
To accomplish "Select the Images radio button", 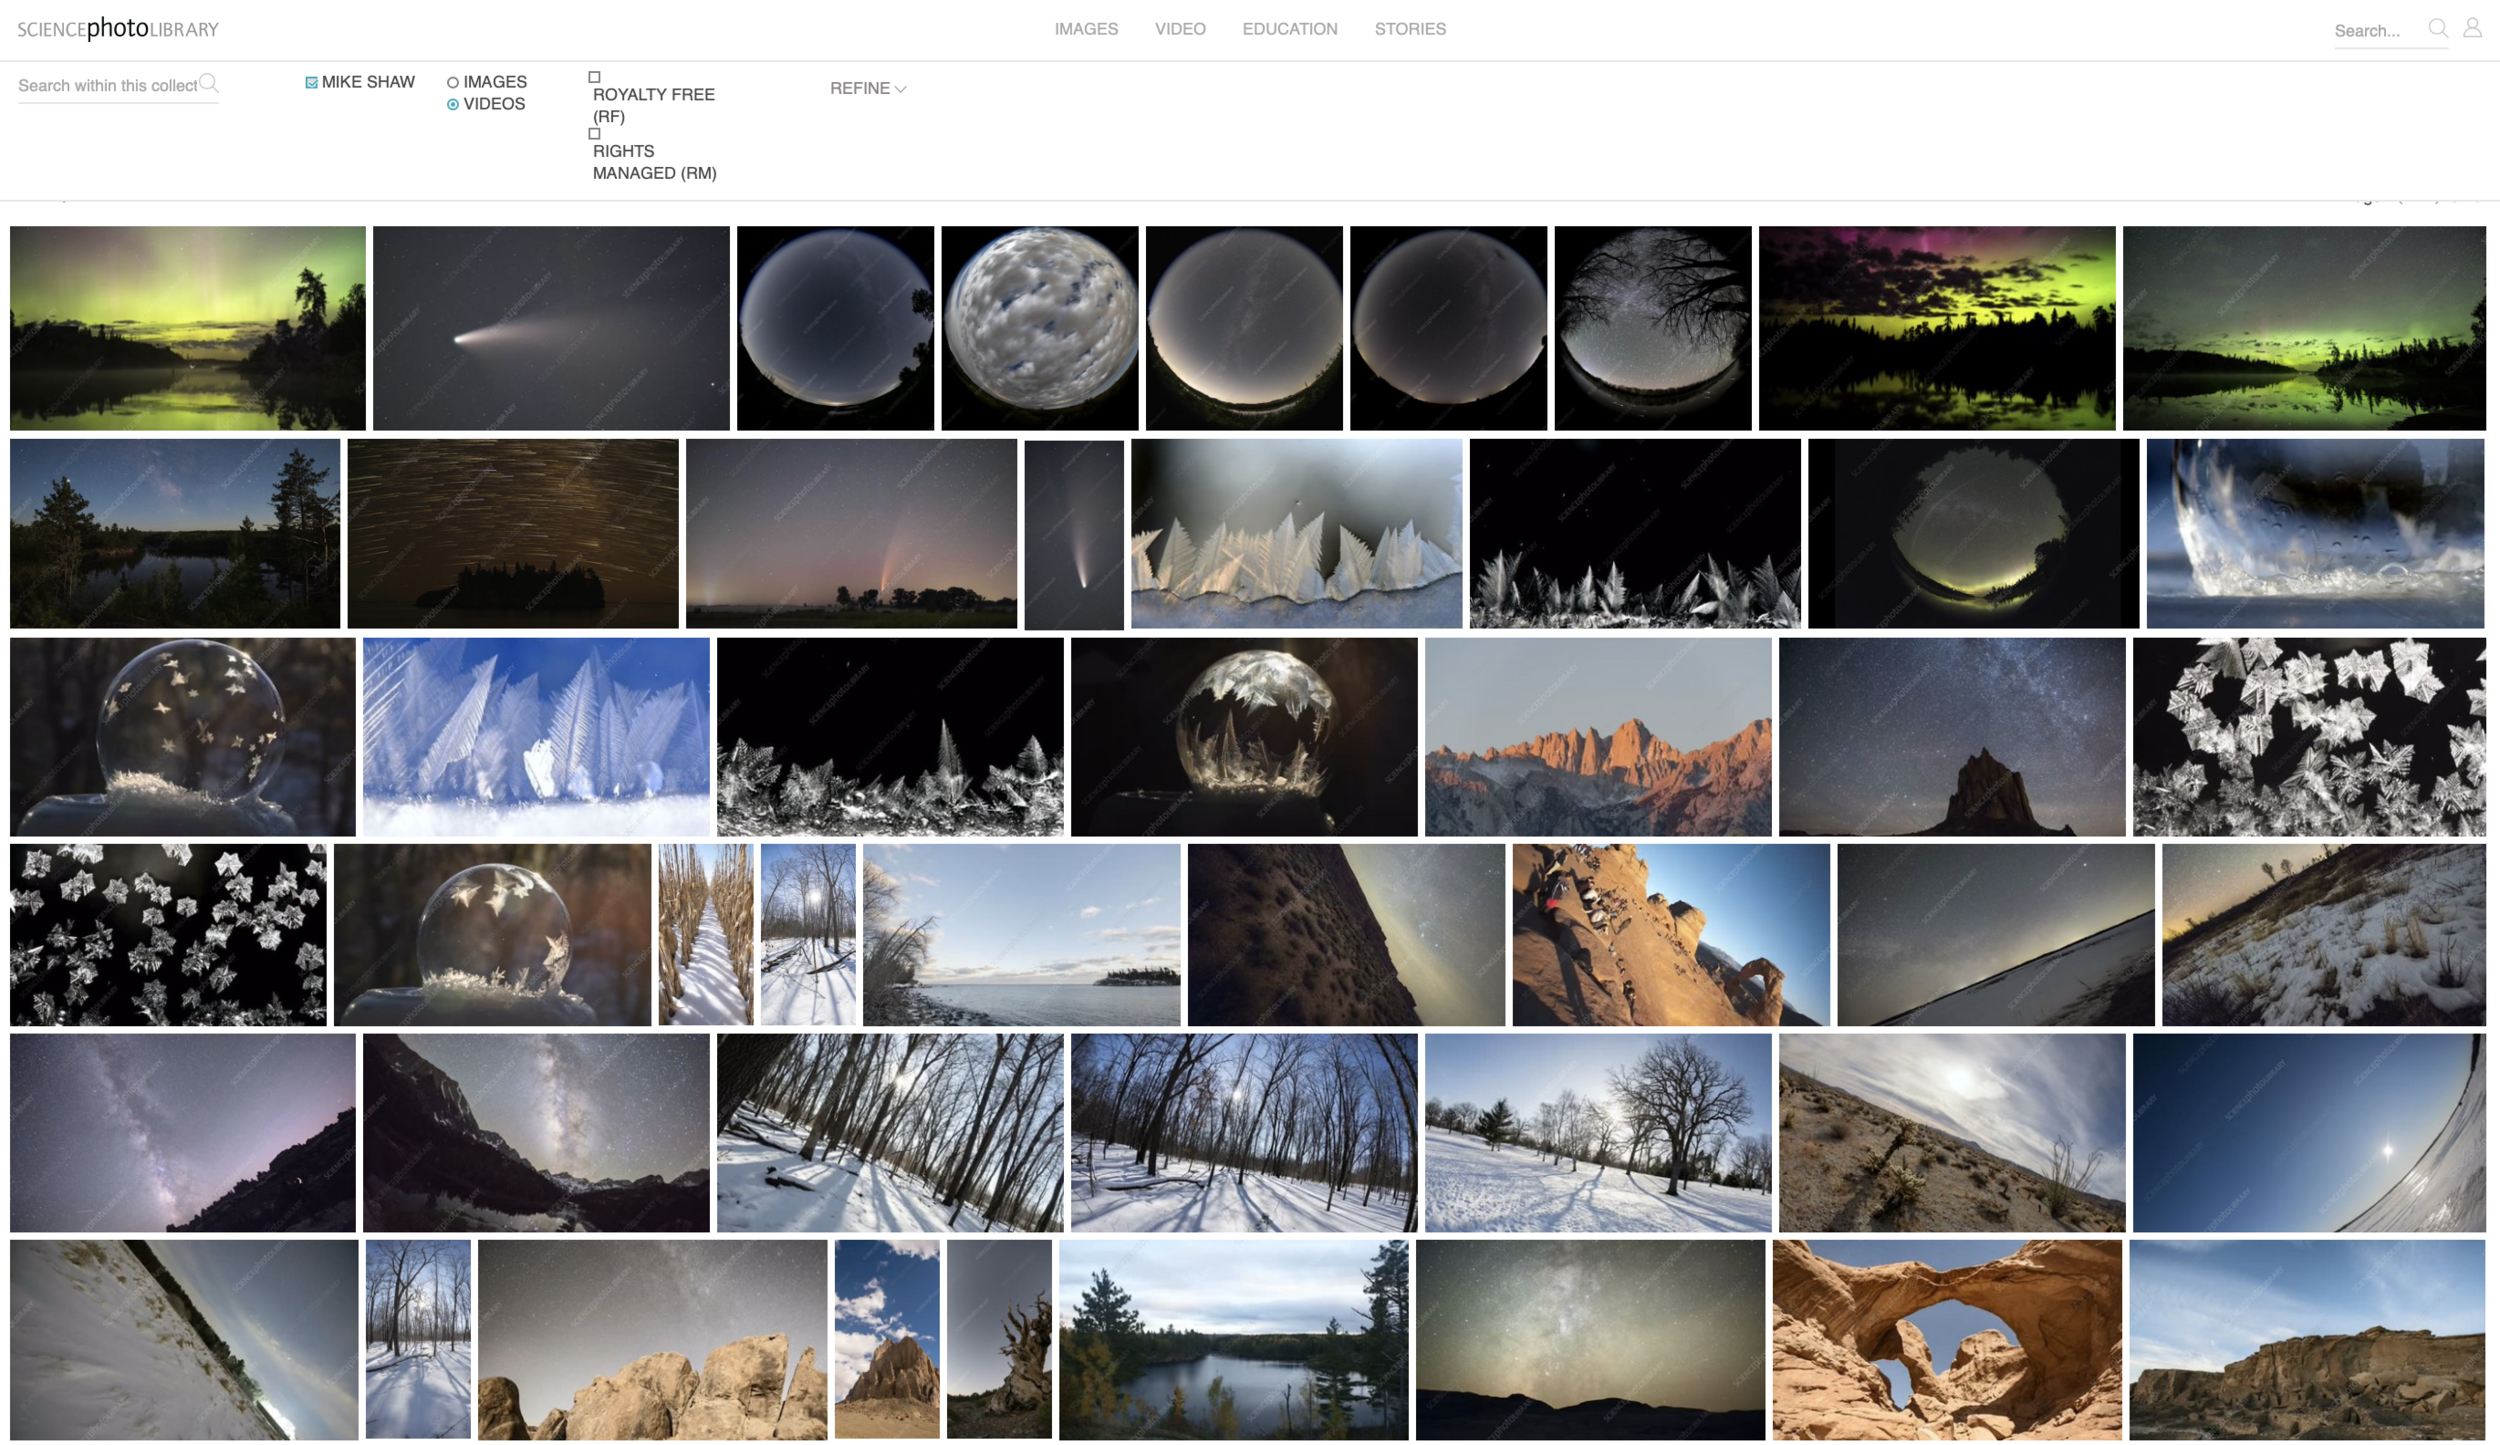I will coord(453,83).
